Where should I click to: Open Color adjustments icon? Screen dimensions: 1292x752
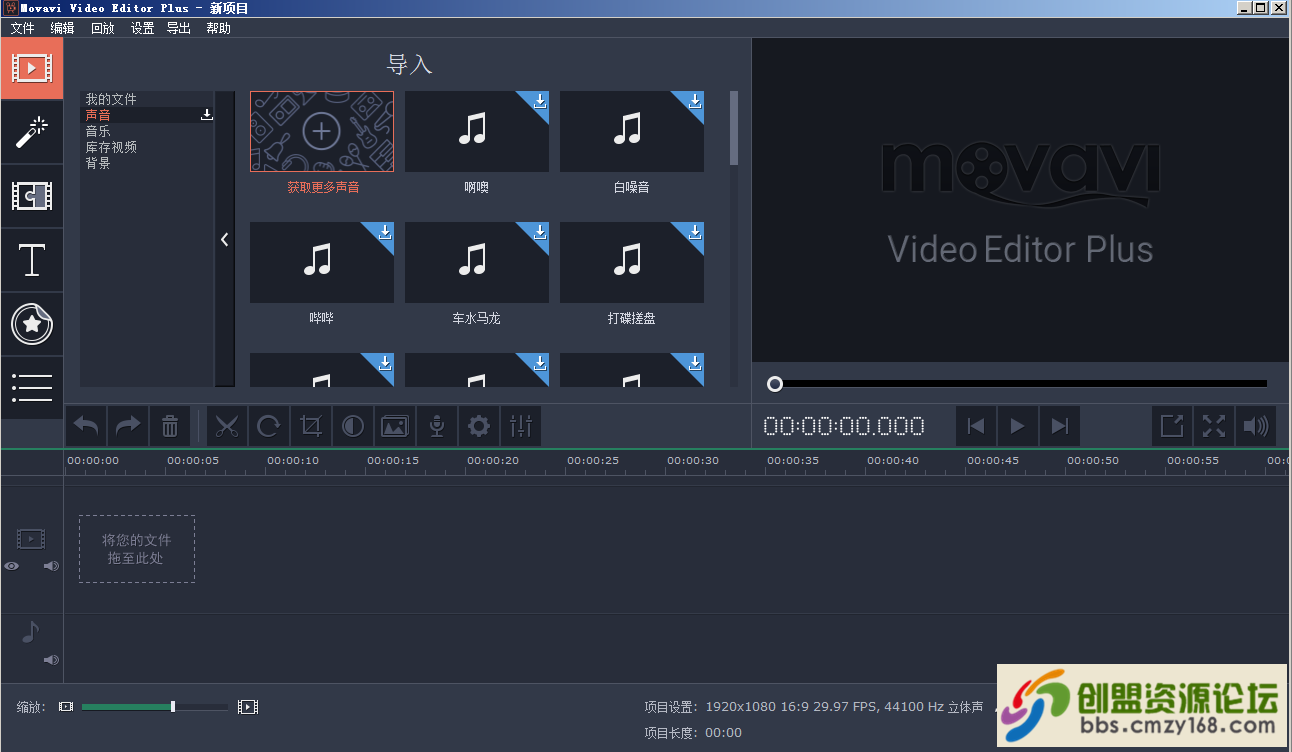(353, 426)
